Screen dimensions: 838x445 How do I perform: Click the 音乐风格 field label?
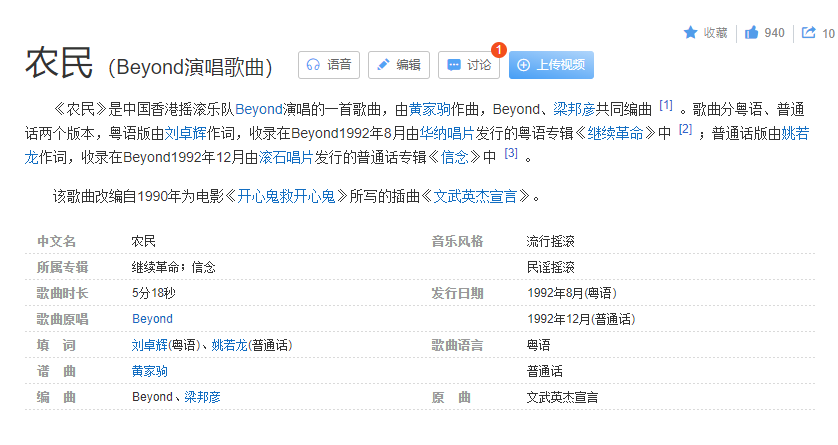pos(457,241)
